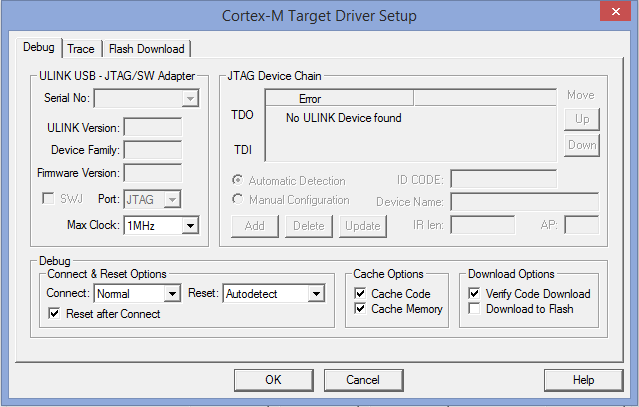The width and height of the screenshot is (639, 407).
Task: Click the Device Name field
Action: pyautogui.click(x=525, y=202)
